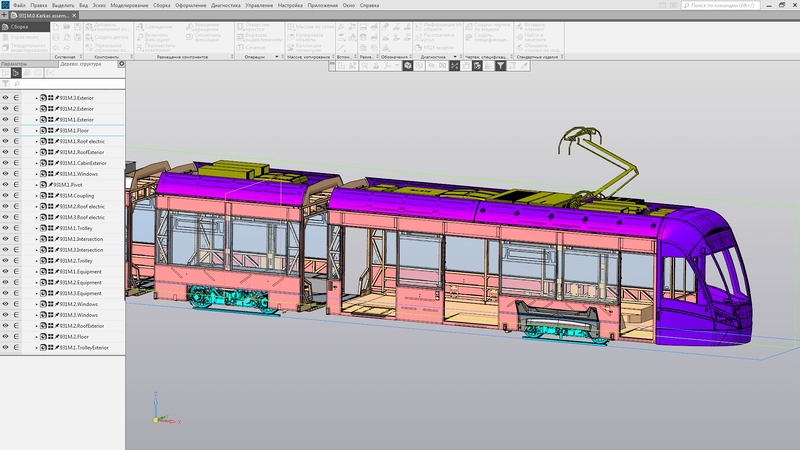Screen dimensions: 800x450
Task: Expand the 931M.1.Roof electric node
Action: pyautogui.click(x=36, y=141)
